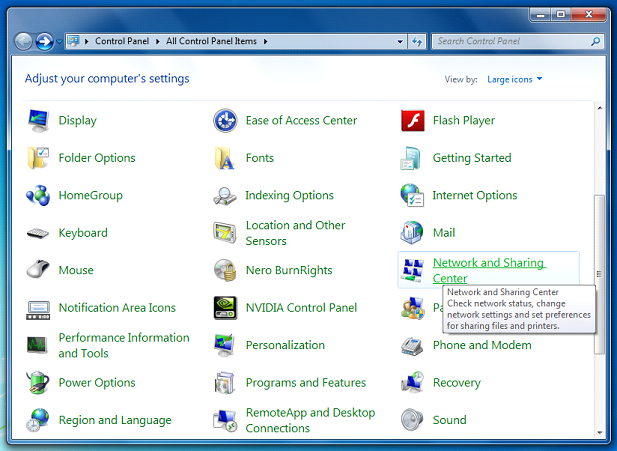Screen dimensions: 617x451
Task: Click the Power Options battery icon
Action: [x=38, y=383]
